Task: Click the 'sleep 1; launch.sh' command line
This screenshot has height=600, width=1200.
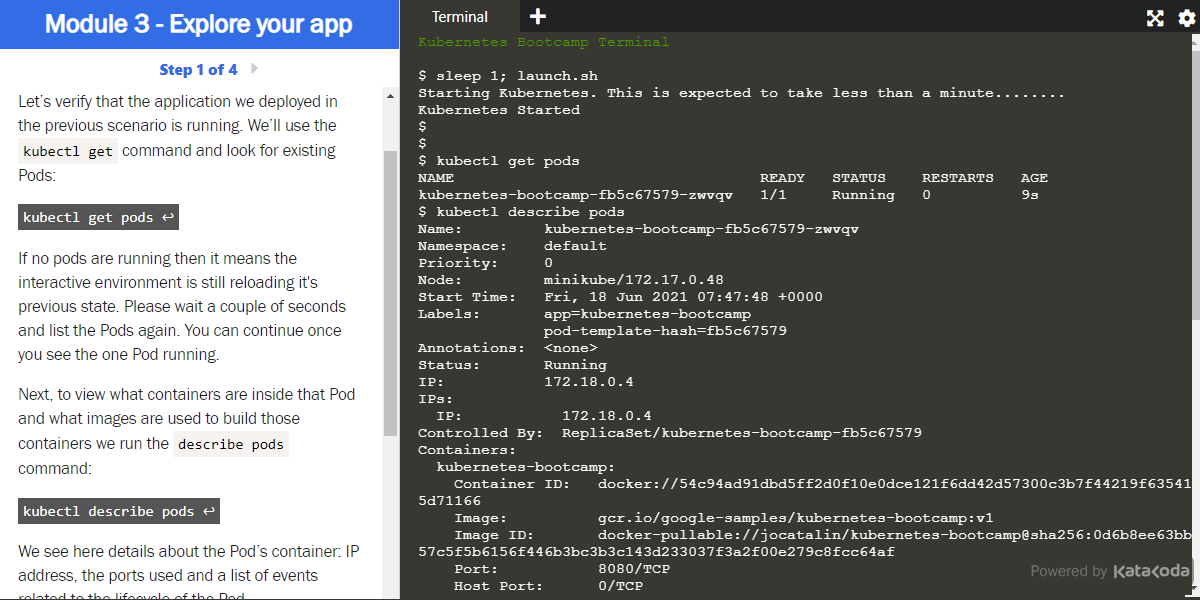Action: coord(508,76)
